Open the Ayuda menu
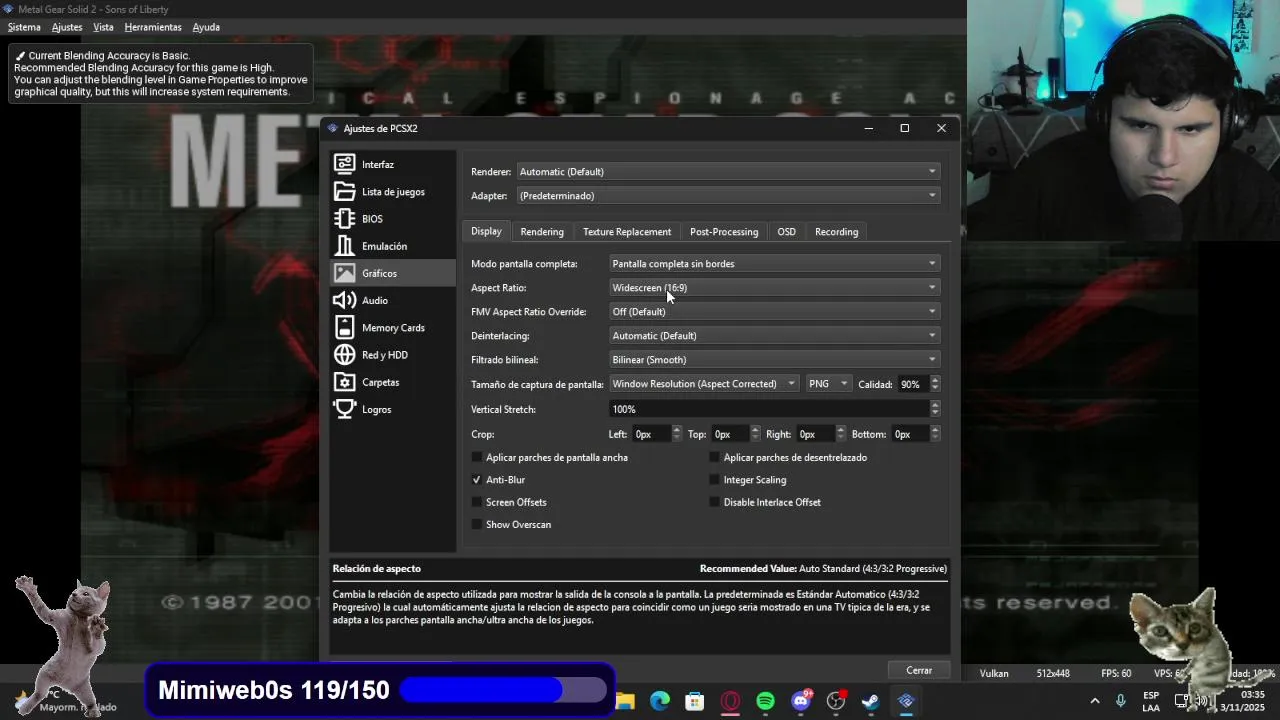Image resolution: width=1280 pixels, height=720 pixels. click(206, 27)
